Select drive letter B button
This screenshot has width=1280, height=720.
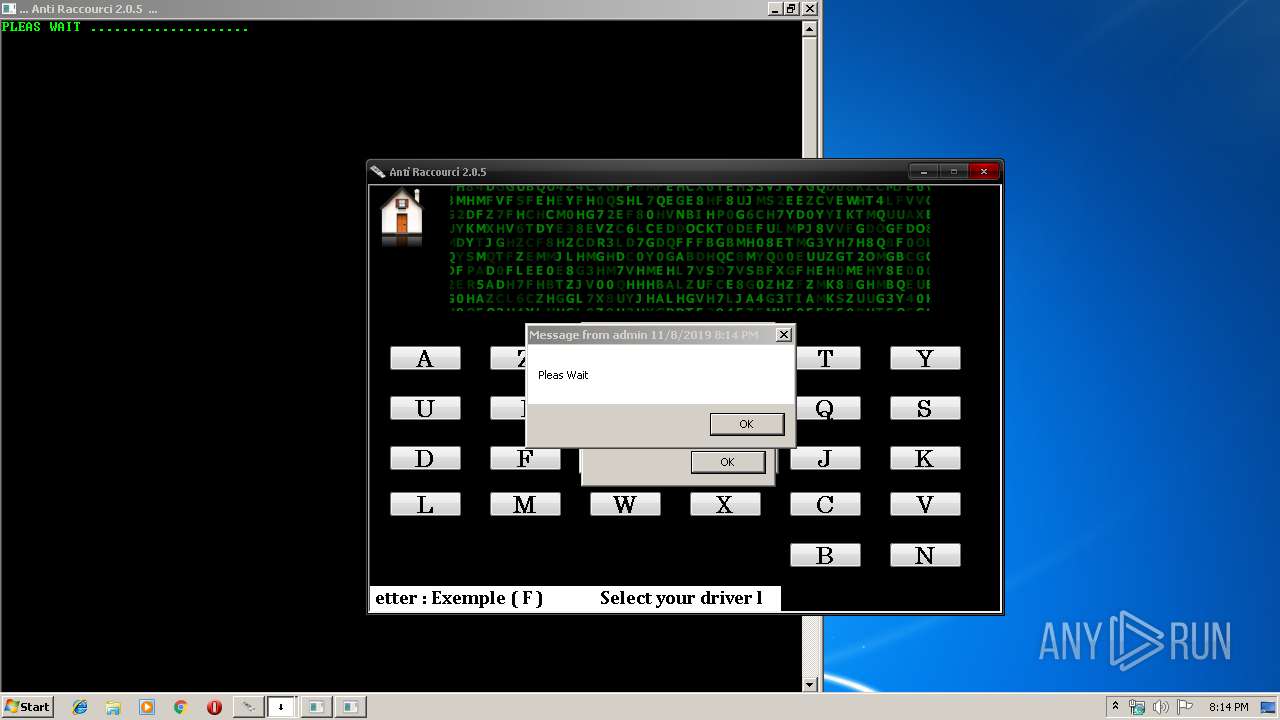pyautogui.click(x=825, y=555)
